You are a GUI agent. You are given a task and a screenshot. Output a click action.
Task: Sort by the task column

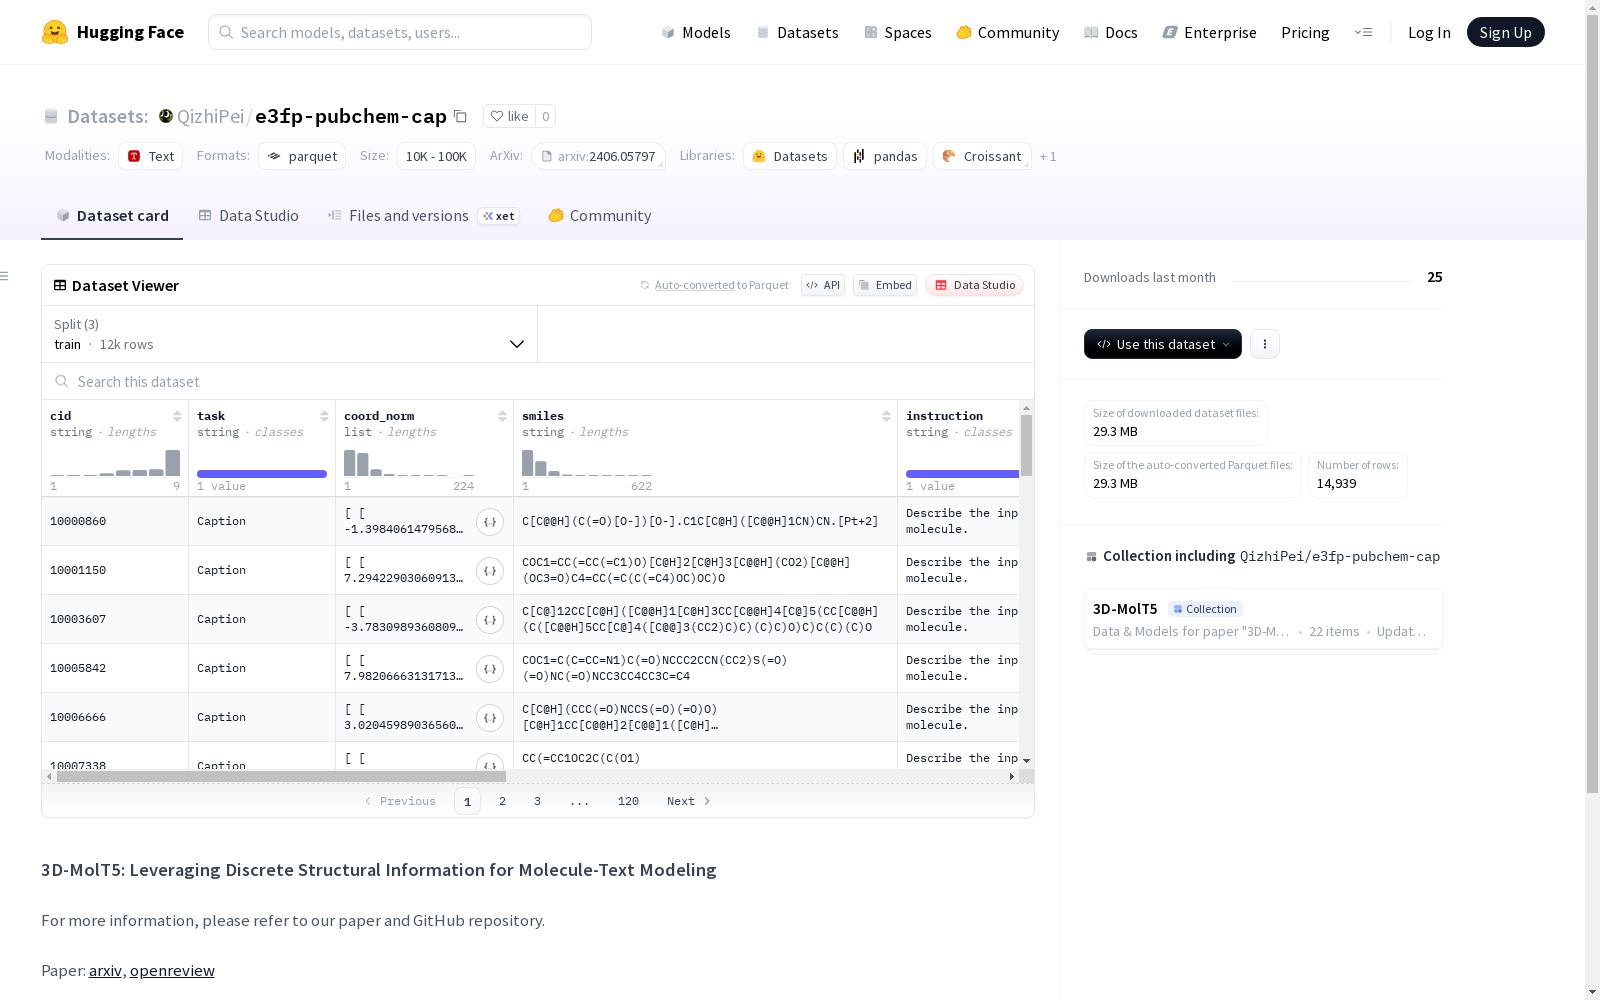tap(324, 416)
